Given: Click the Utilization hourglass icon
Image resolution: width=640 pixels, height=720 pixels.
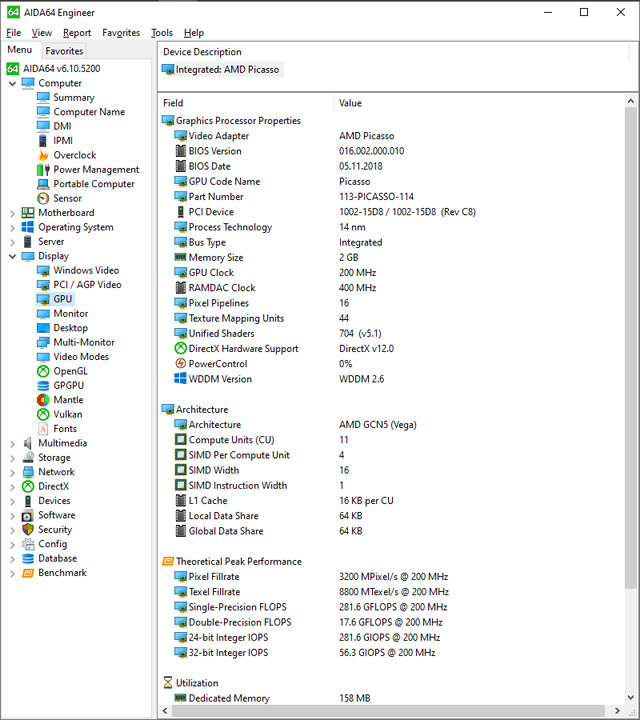Looking at the screenshot, I should point(168,682).
